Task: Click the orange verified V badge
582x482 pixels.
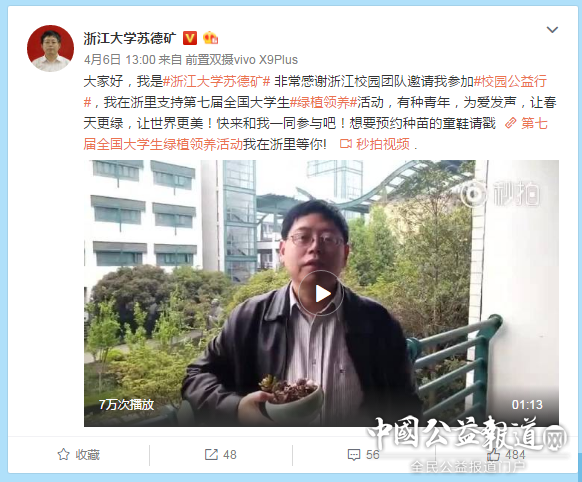Action: pyautogui.click(x=190, y=38)
